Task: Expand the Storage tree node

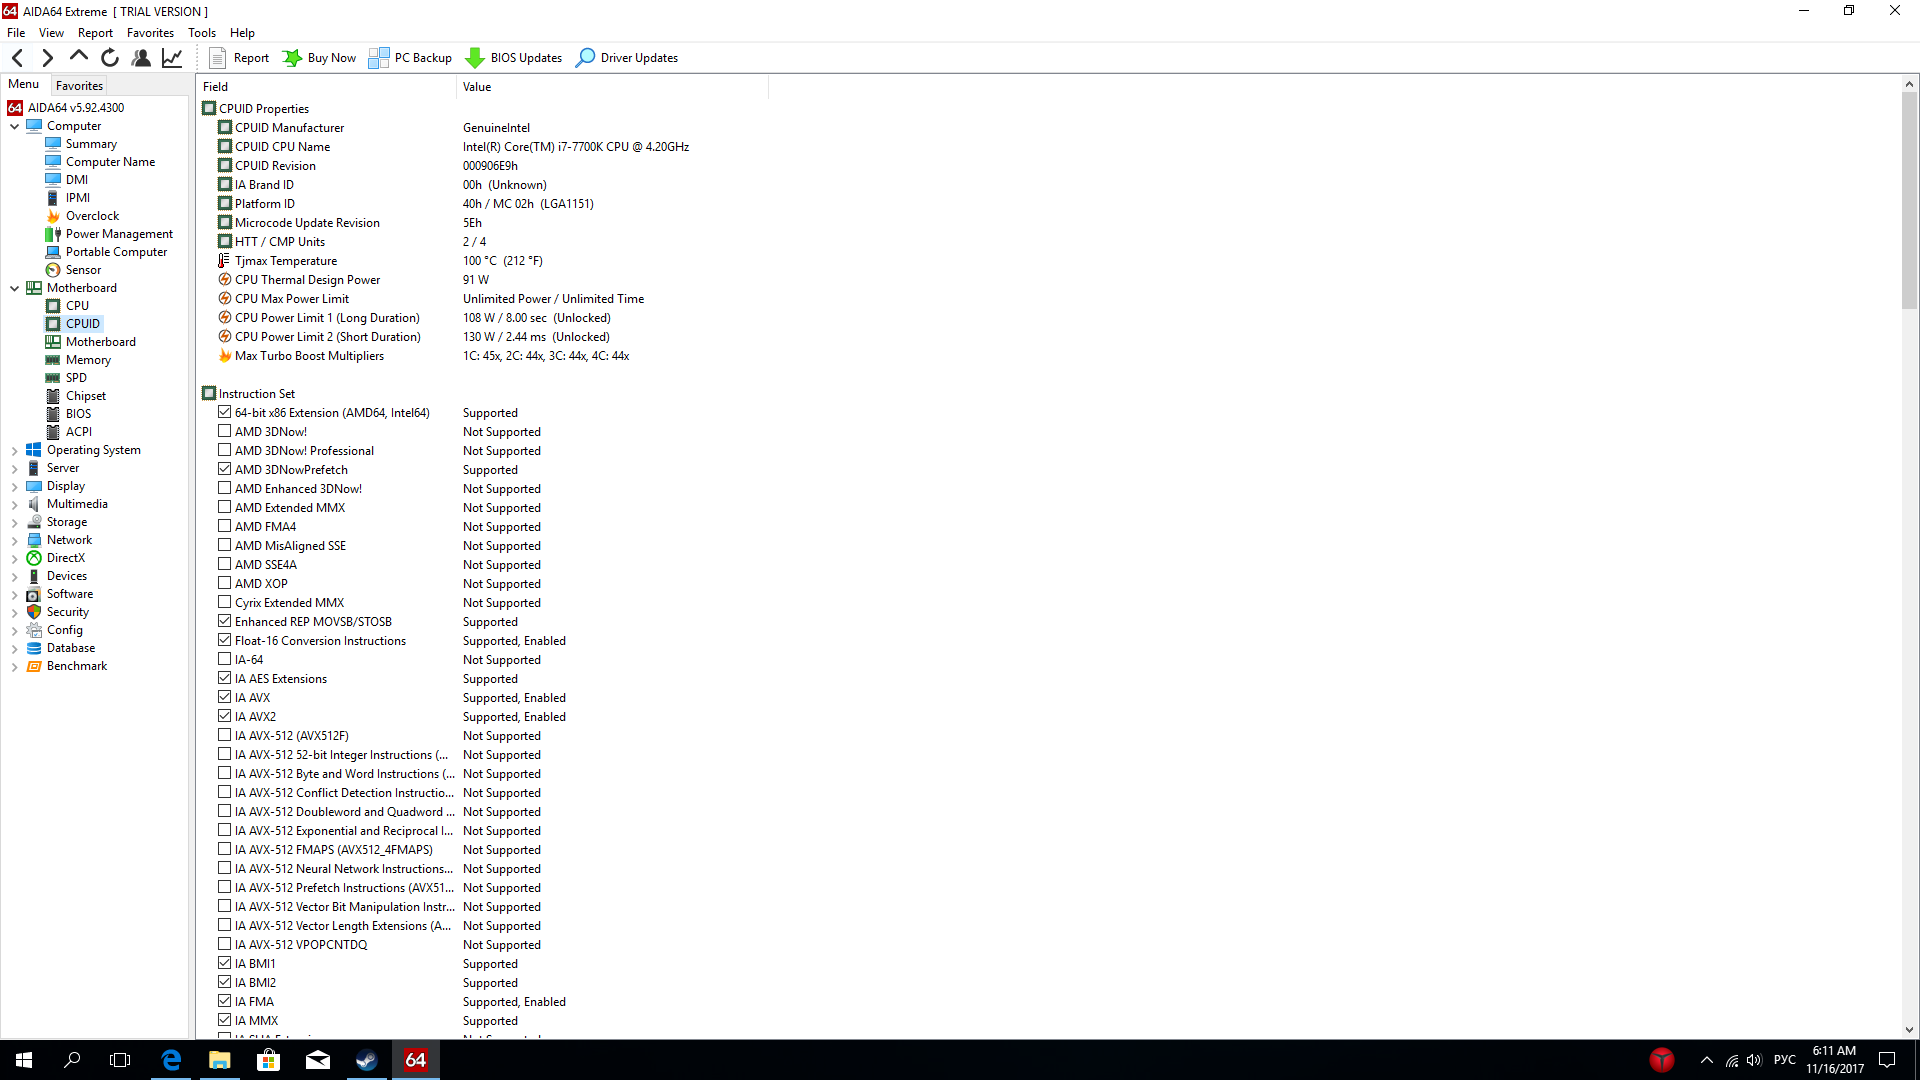Action: 14,523
